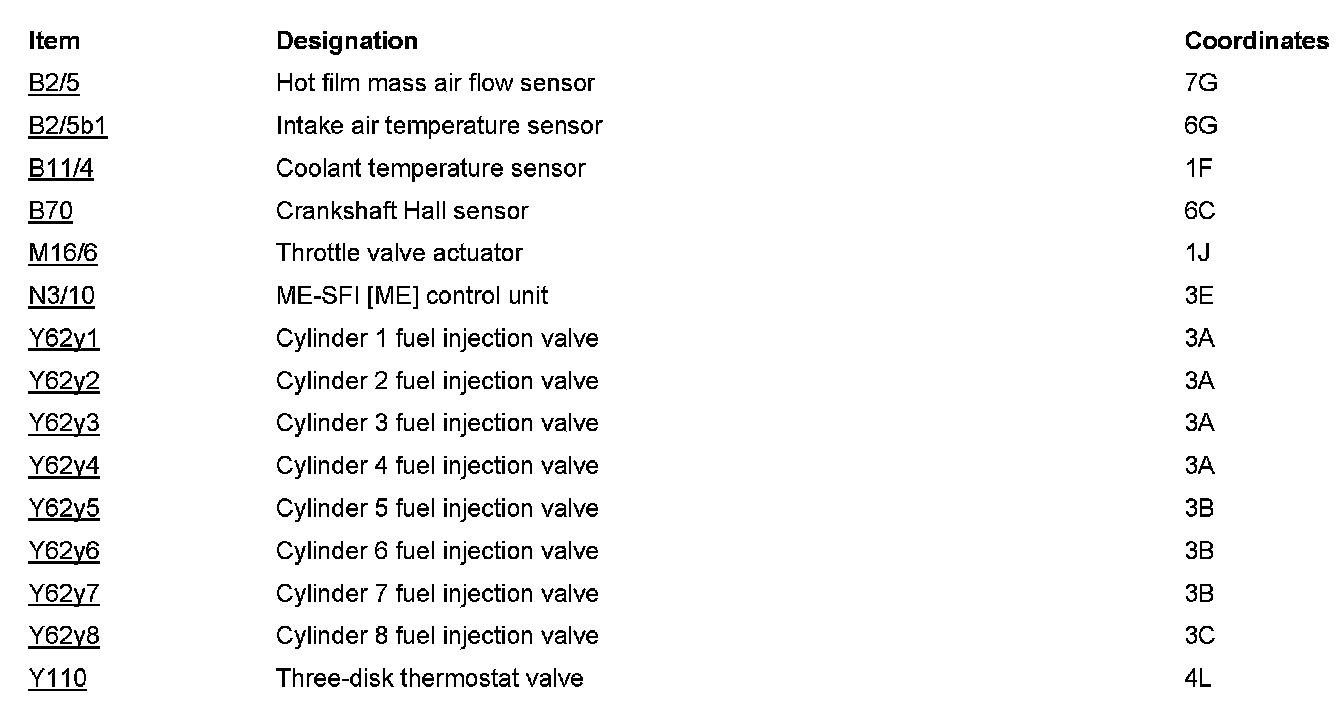Follow the B70 item link
1344x718 pixels.
click(x=50, y=211)
